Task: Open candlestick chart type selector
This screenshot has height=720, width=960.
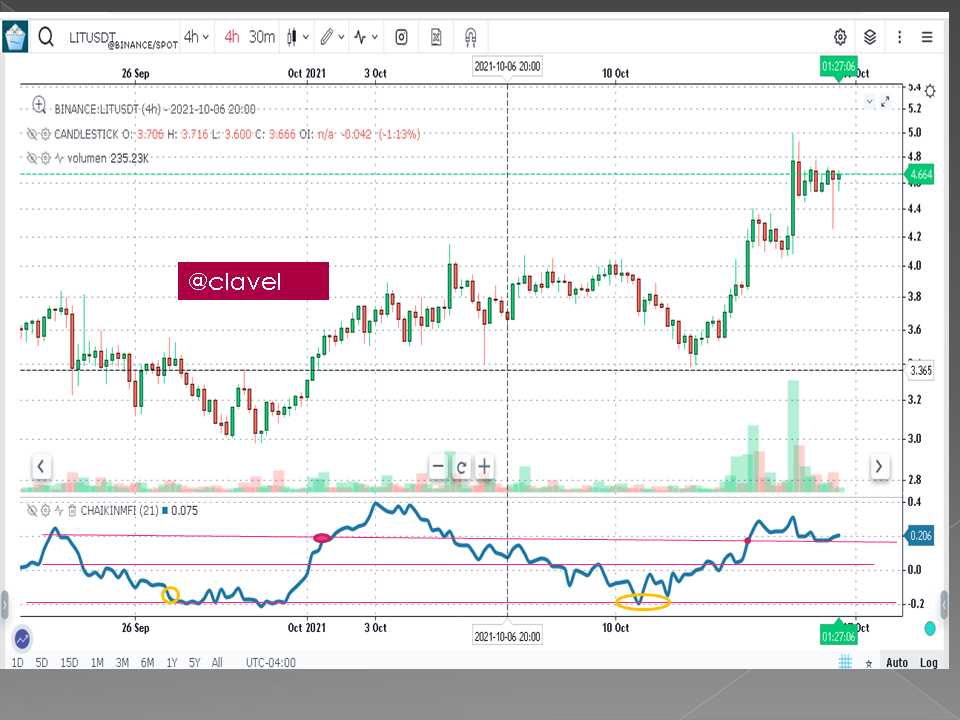Action: (292, 37)
